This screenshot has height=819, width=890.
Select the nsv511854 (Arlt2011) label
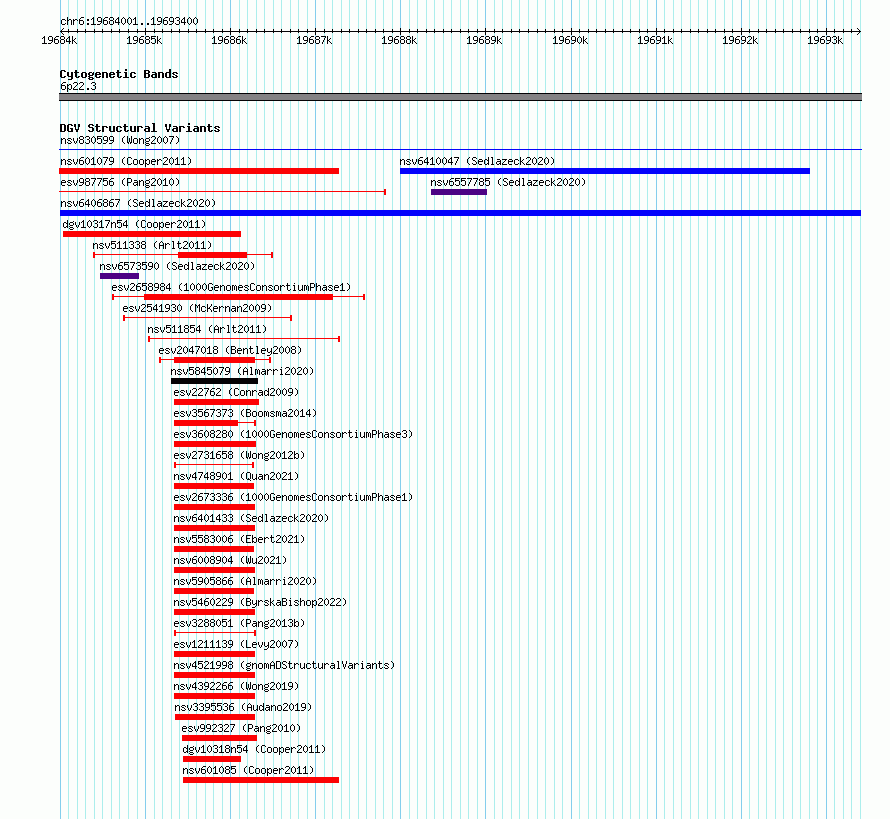[x=207, y=329]
